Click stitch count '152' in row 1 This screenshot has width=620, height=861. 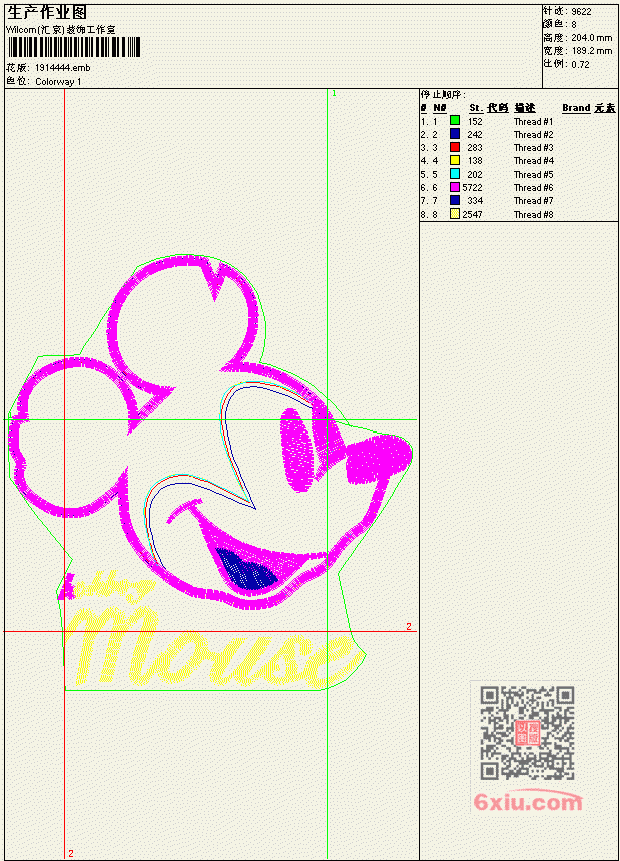click(475, 121)
